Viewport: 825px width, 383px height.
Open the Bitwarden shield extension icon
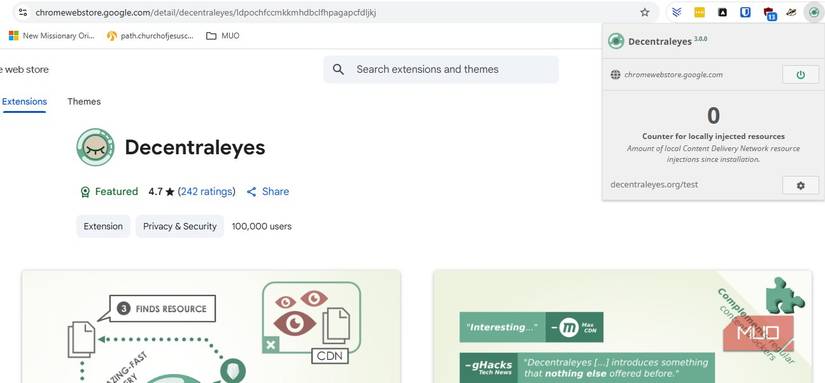coord(745,12)
